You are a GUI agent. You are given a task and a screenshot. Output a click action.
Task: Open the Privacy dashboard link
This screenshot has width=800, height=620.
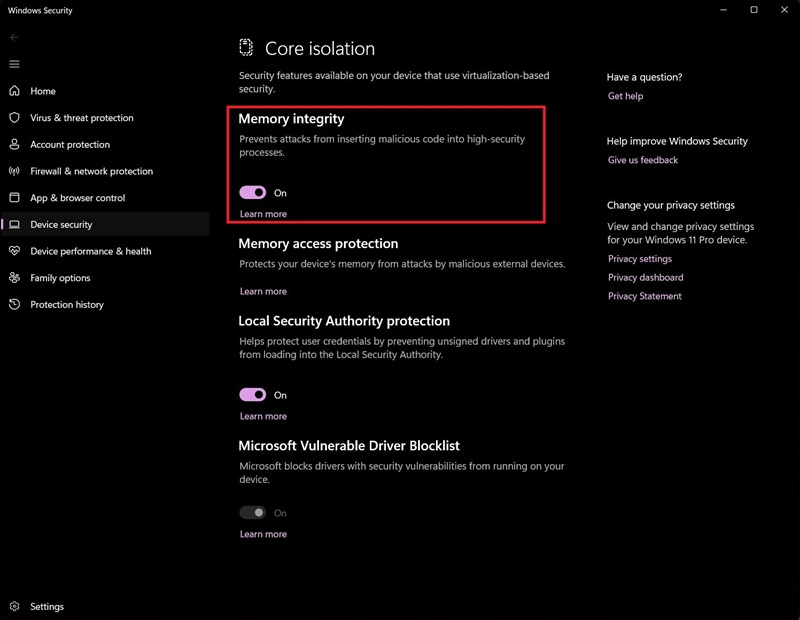tap(646, 277)
